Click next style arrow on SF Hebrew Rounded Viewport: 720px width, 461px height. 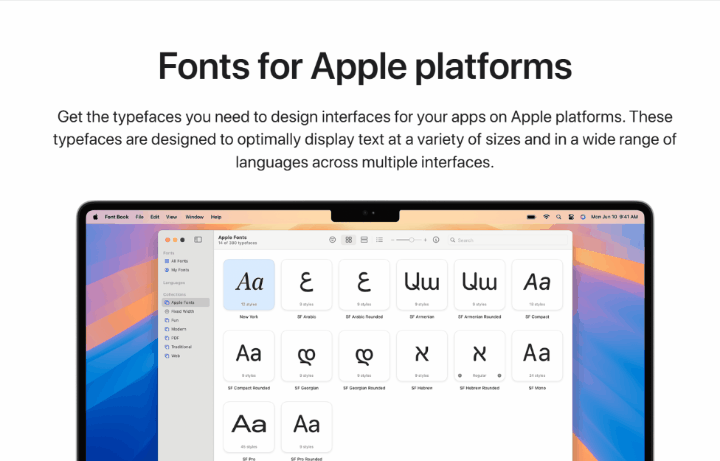click(x=500, y=376)
